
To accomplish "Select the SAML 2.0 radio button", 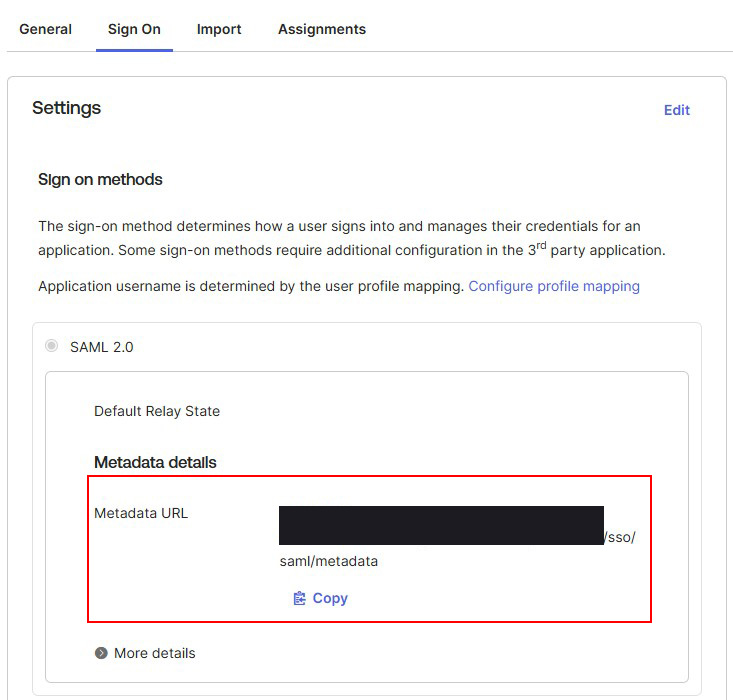I will 52,346.
